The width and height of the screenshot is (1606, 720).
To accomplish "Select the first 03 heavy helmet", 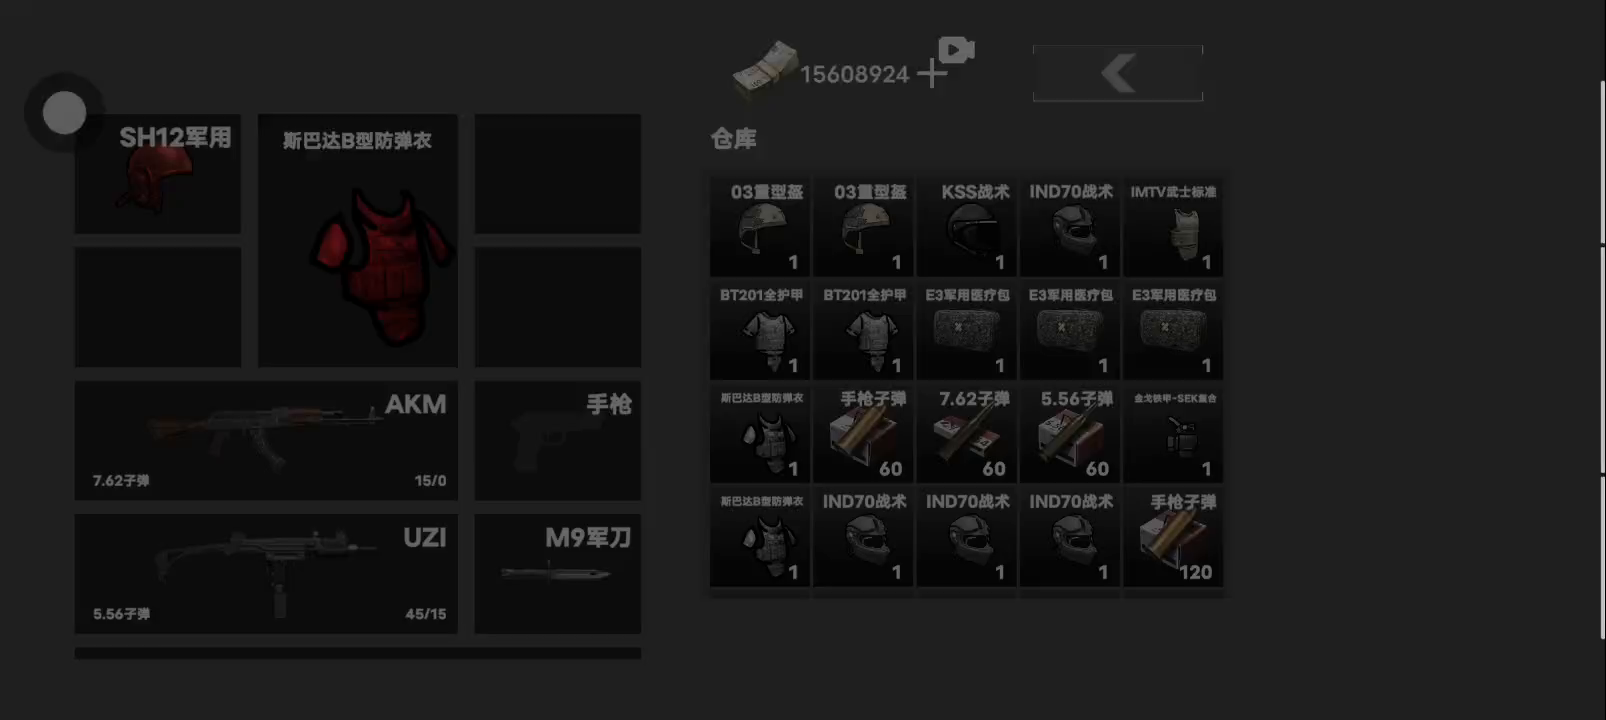I will click(x=760, y=227).
